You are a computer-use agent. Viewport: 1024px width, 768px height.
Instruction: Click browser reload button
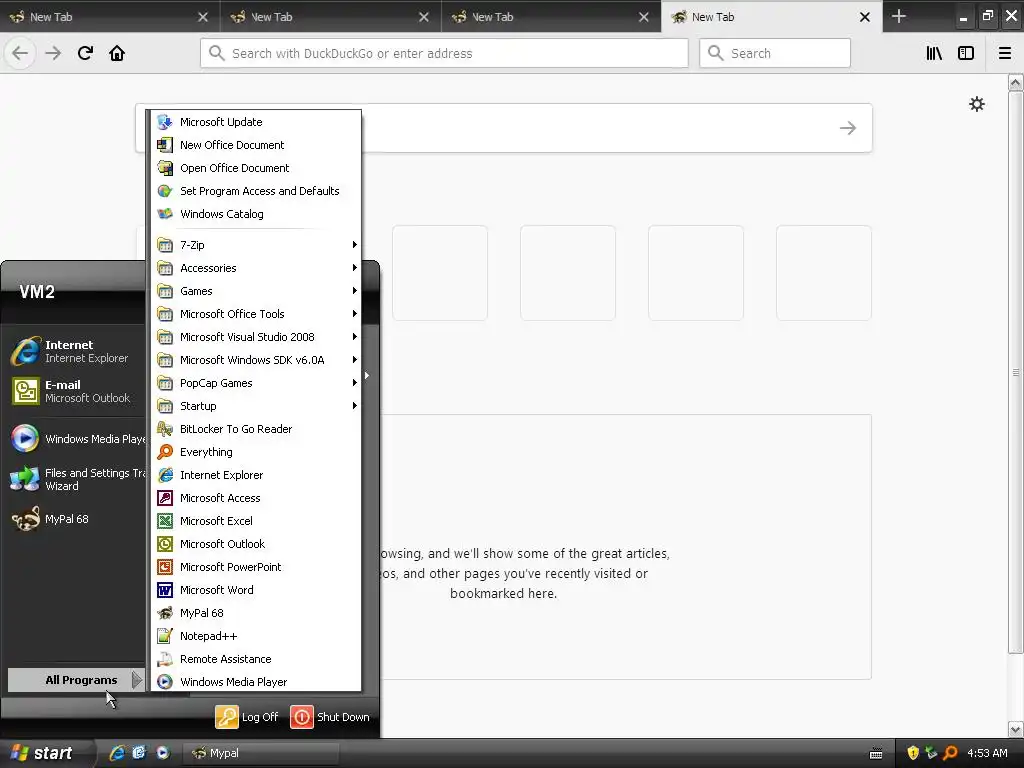click(x=85, y=53)
